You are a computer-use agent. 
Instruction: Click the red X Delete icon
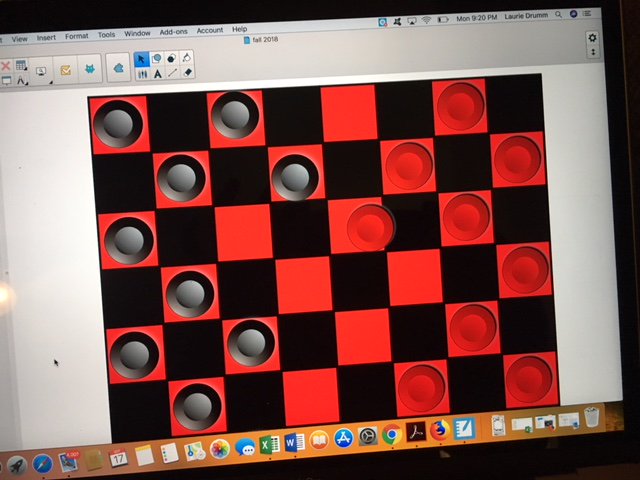pyautogui.click(x=5, y=67)
